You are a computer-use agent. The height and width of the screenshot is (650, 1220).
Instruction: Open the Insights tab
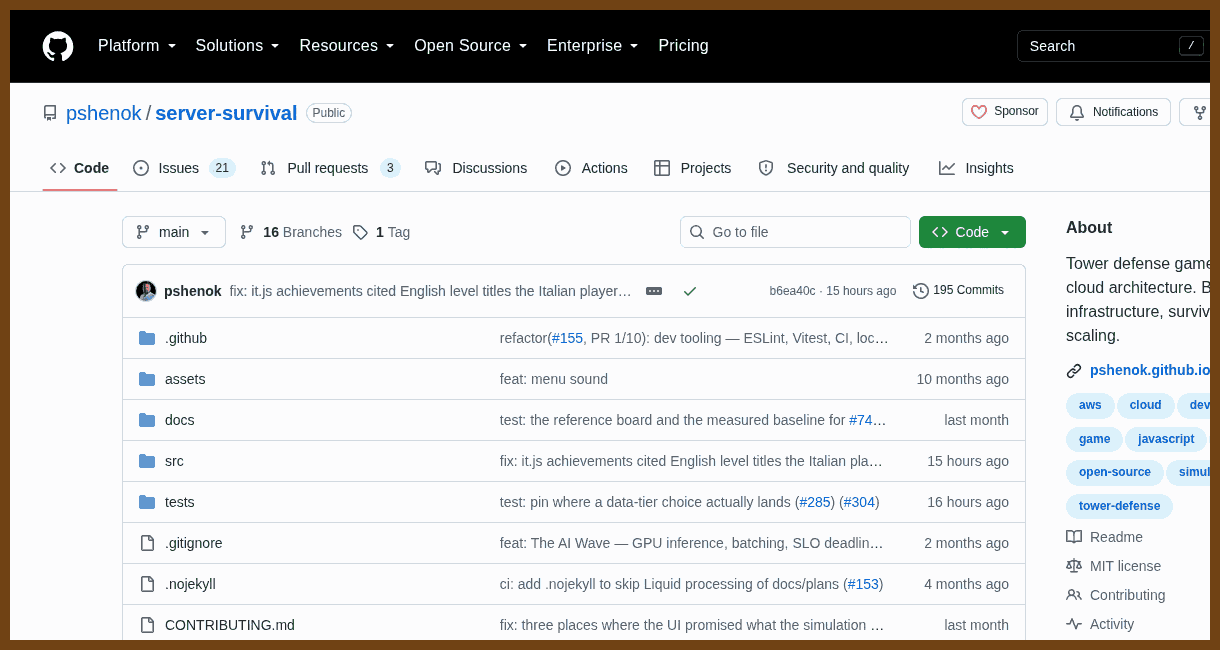976,168
